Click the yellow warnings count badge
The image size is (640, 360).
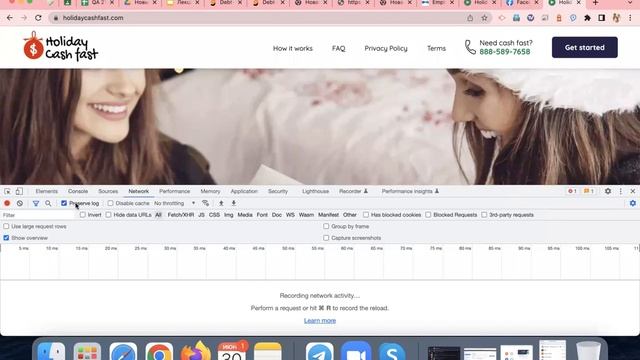click(589, 191)
